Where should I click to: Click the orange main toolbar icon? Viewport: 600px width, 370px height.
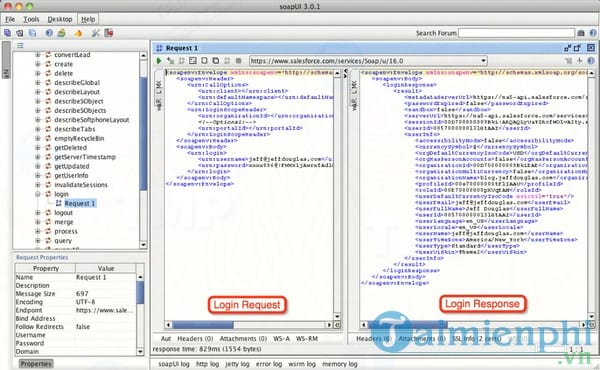point(78,33)
